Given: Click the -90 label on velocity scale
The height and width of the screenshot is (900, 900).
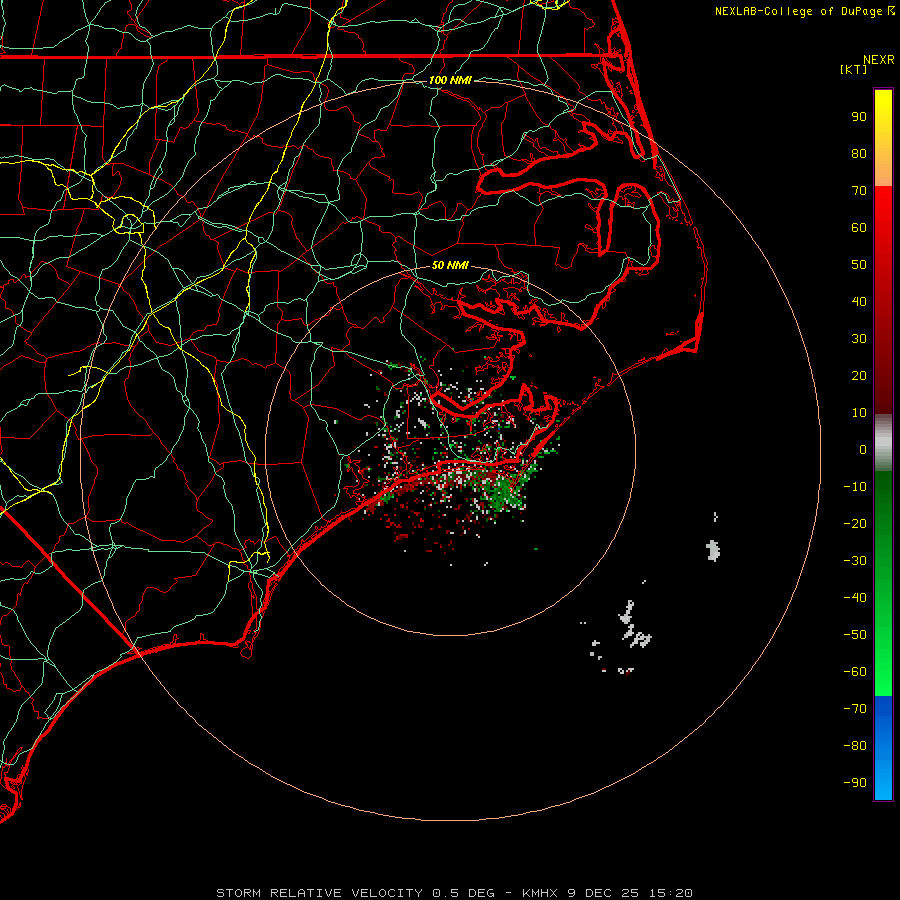Looking at the screenshot, I should coord(855,783).
